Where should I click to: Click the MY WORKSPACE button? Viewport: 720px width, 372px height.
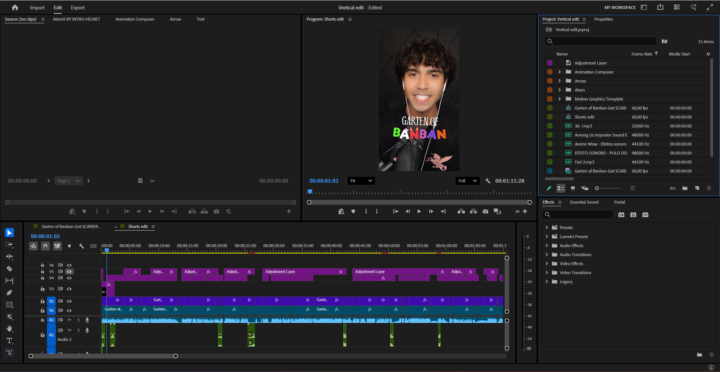620,8
